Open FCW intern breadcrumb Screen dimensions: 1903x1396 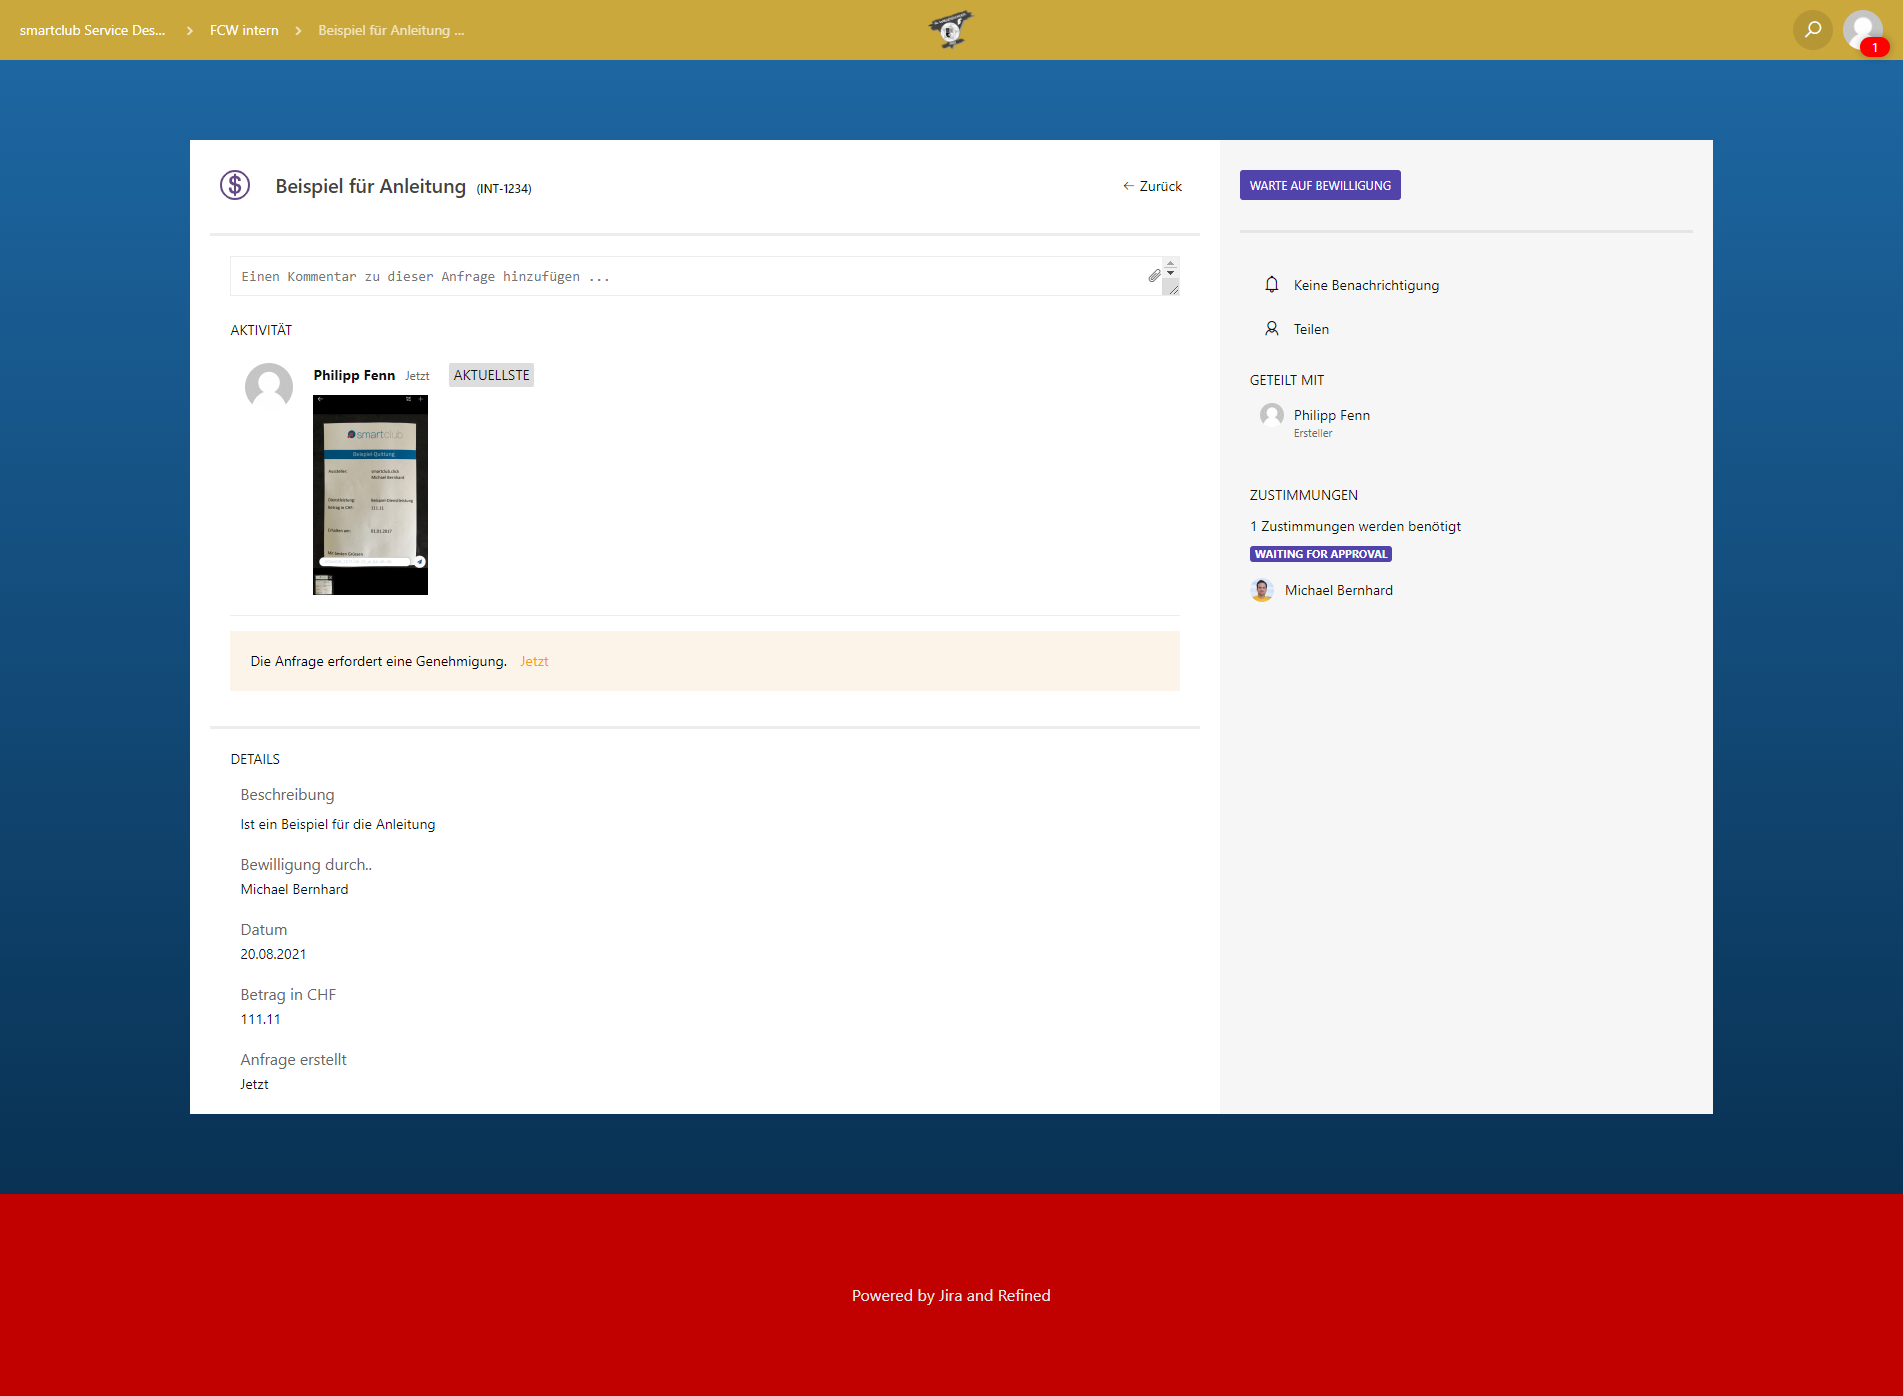click(244, 30)
